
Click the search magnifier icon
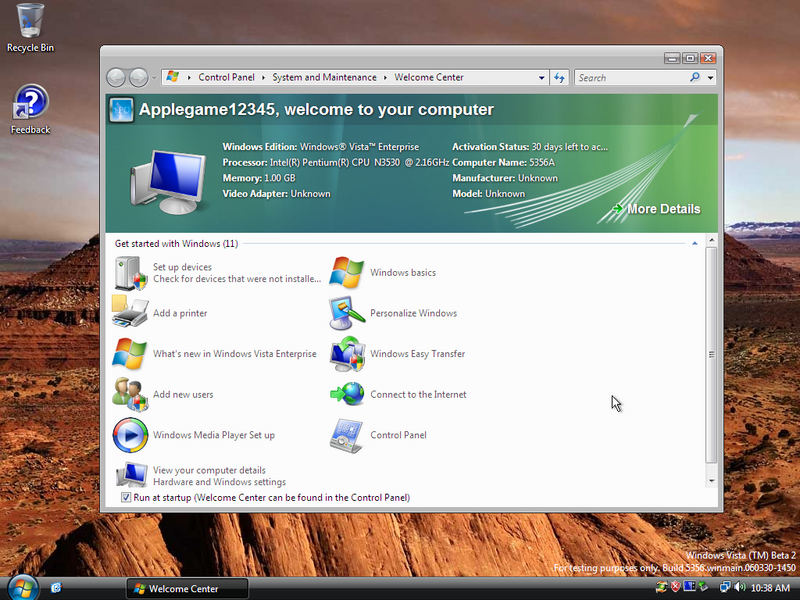tap(695, 77)
